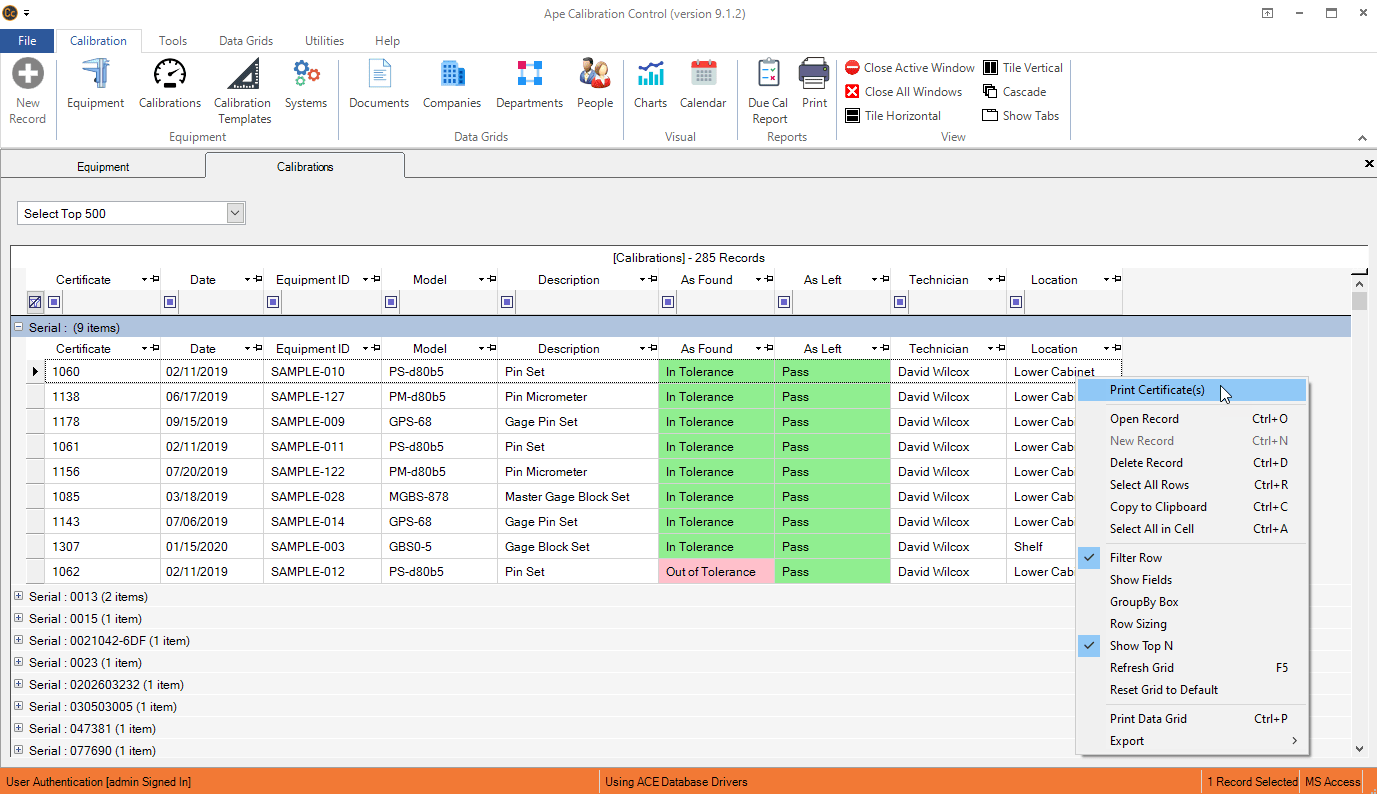The image size is (1377, 794).
Task: Click the vertical scrollbar down arrow
Action: click(1359, 748)
